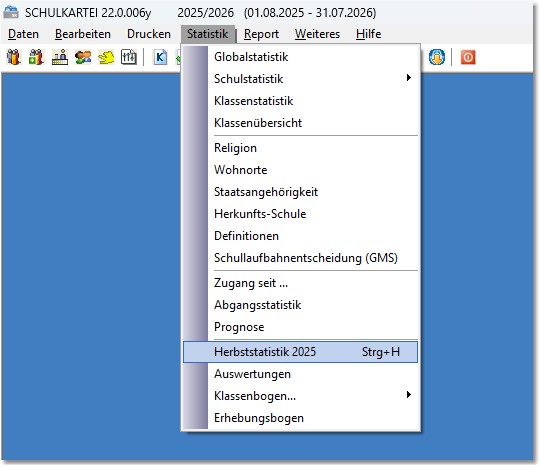Open the Klassenübersicht entry
This screenshot has height=467, width=540.
[300, 123]
